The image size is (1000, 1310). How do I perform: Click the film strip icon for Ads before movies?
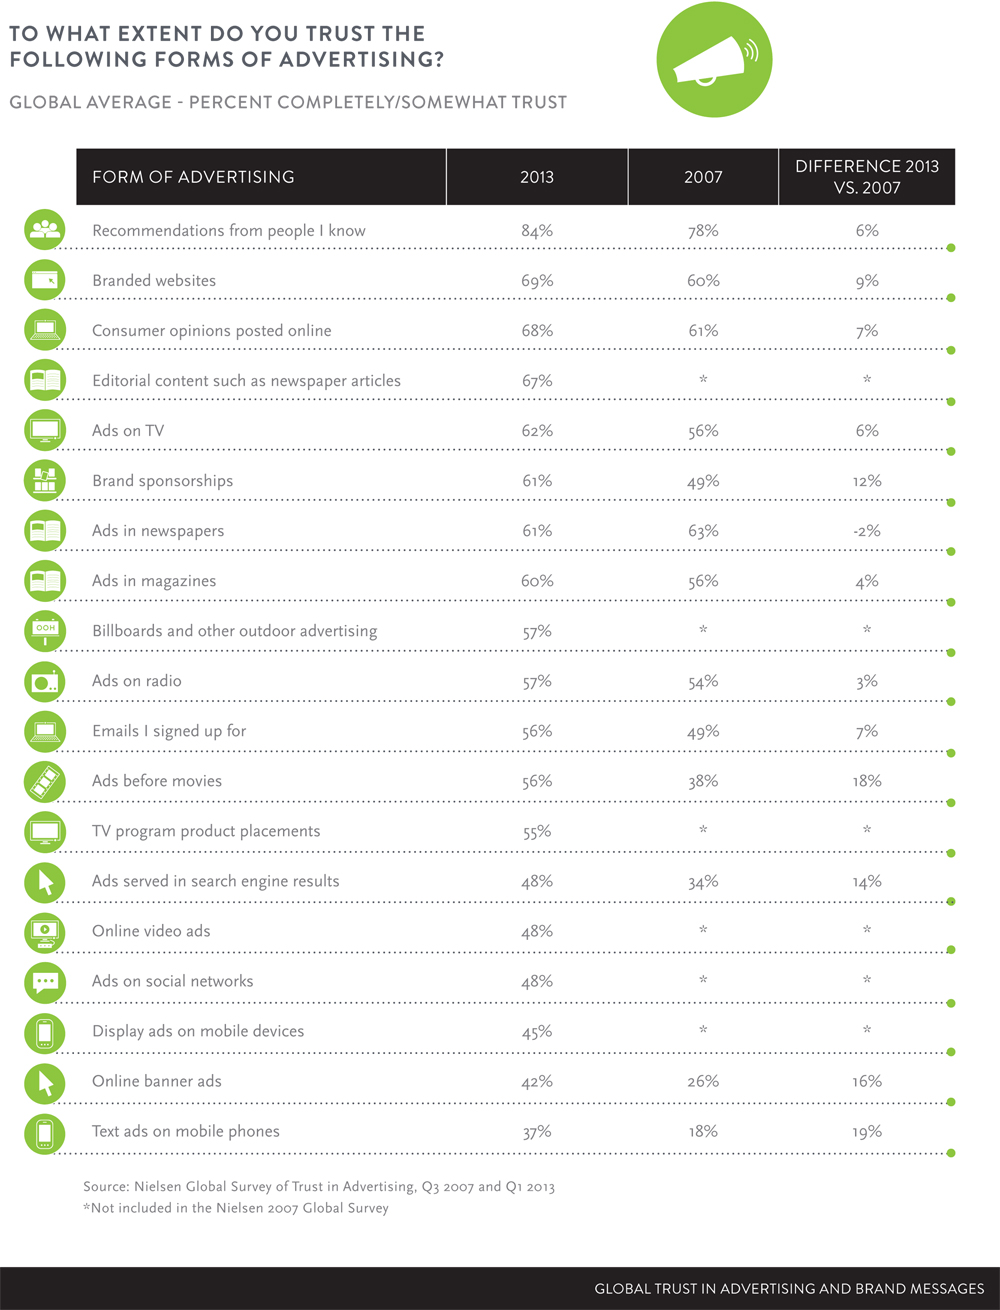45,781
